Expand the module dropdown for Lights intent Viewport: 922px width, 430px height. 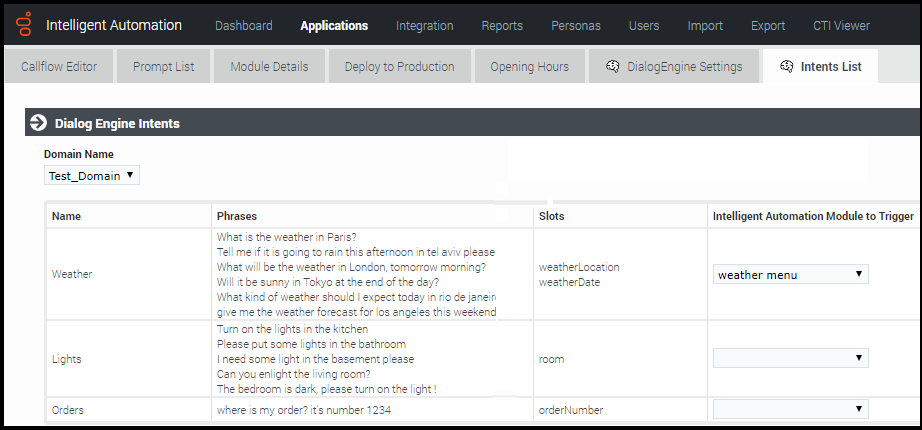[x=790, y=358]
